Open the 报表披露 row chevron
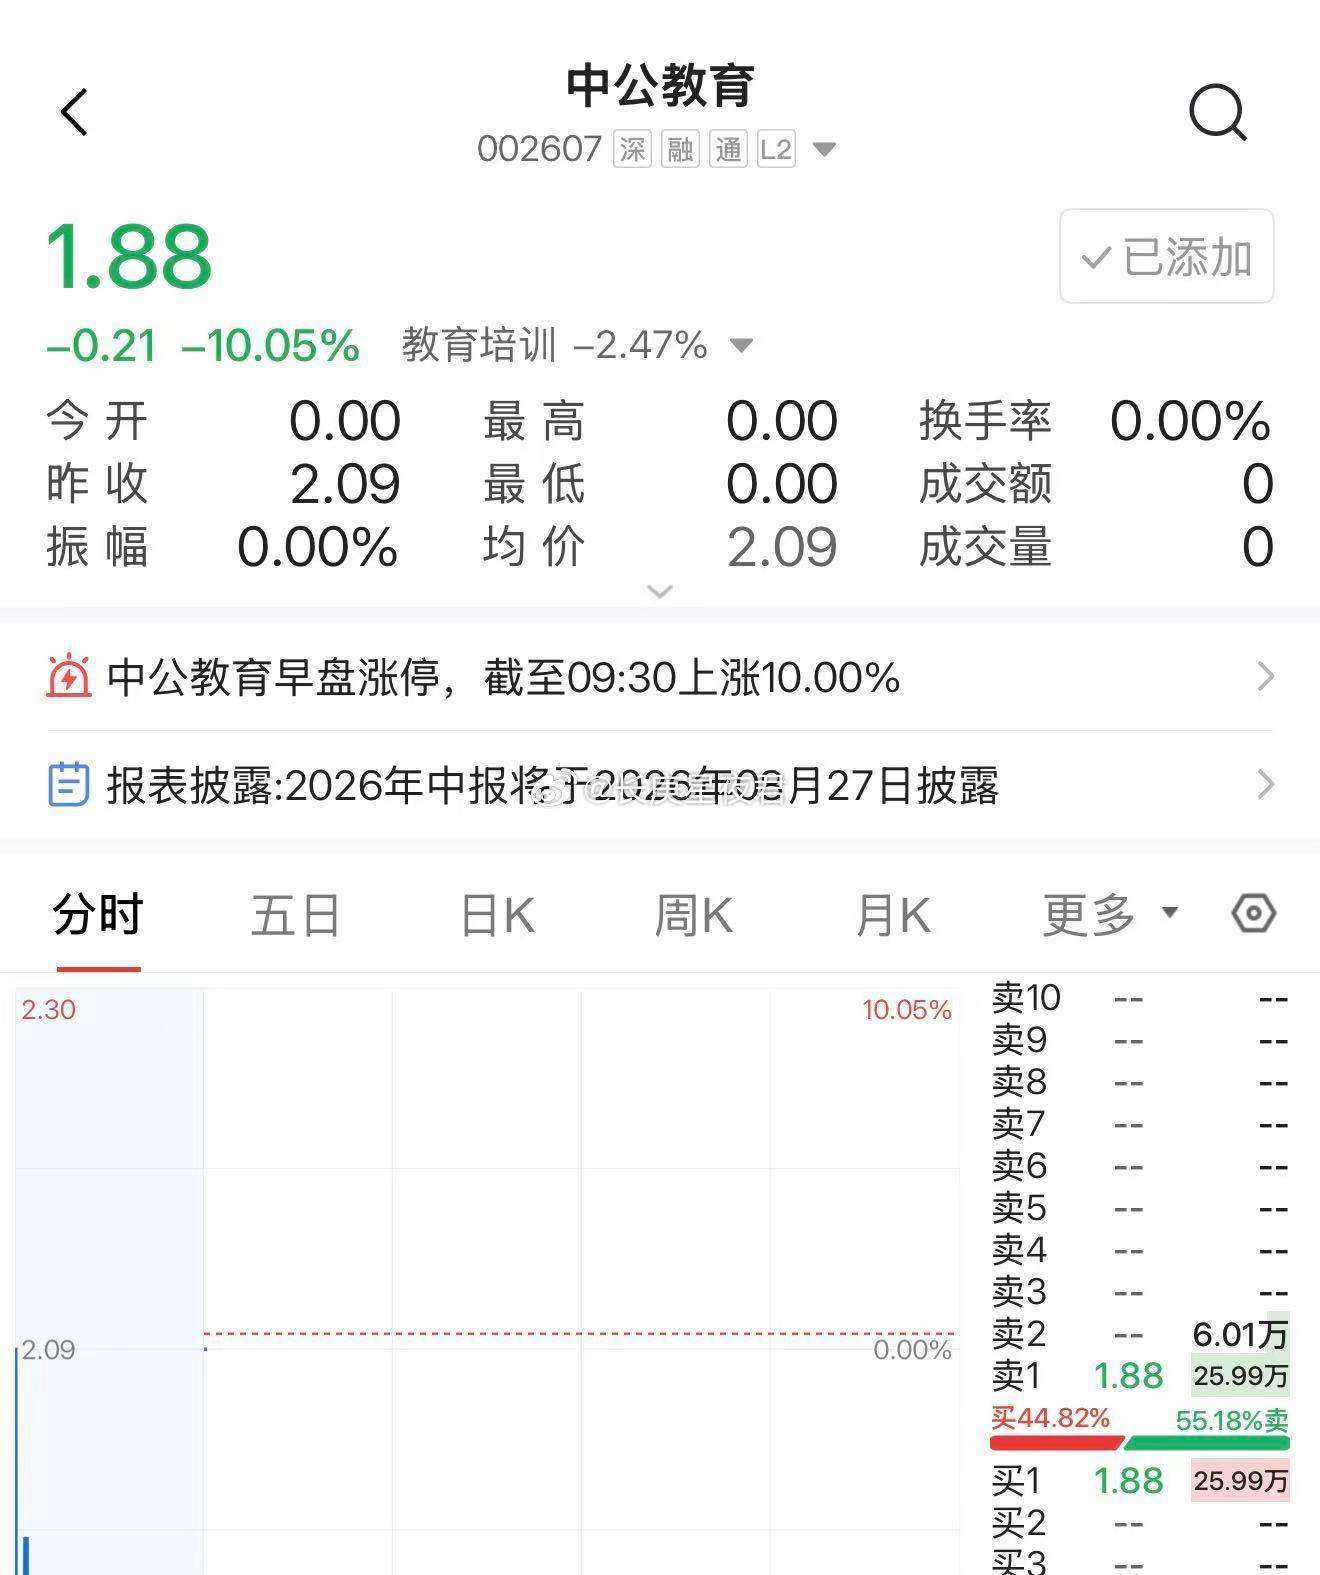Image resolution: width=1320 pixels, height=1575 pixels. (1265, 785)
